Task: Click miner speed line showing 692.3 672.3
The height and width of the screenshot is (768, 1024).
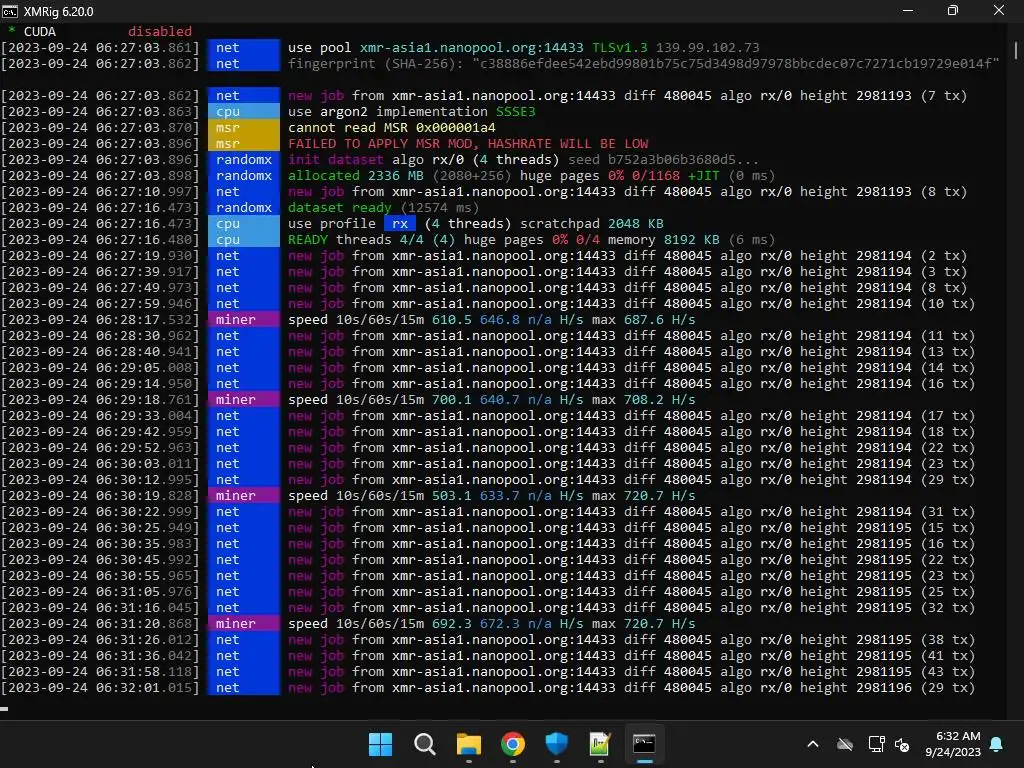Action: (491, 624)
